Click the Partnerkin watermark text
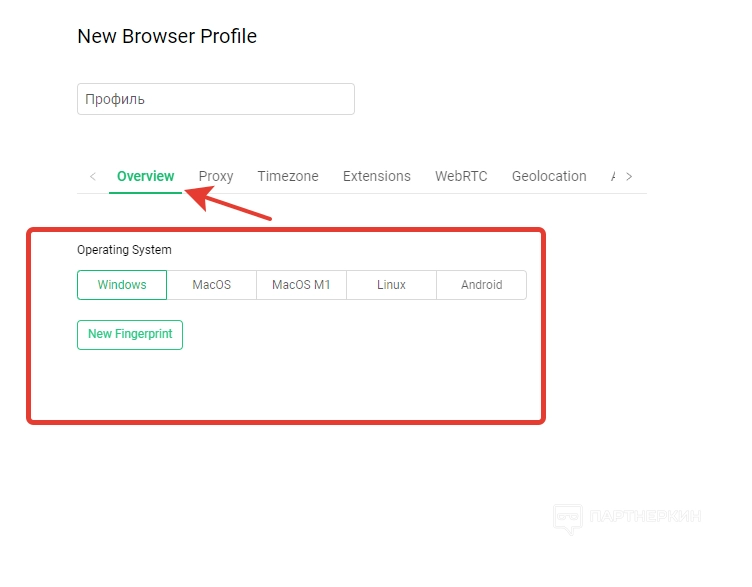The width and height of the screenshot is (752, 587). point(645,517)
